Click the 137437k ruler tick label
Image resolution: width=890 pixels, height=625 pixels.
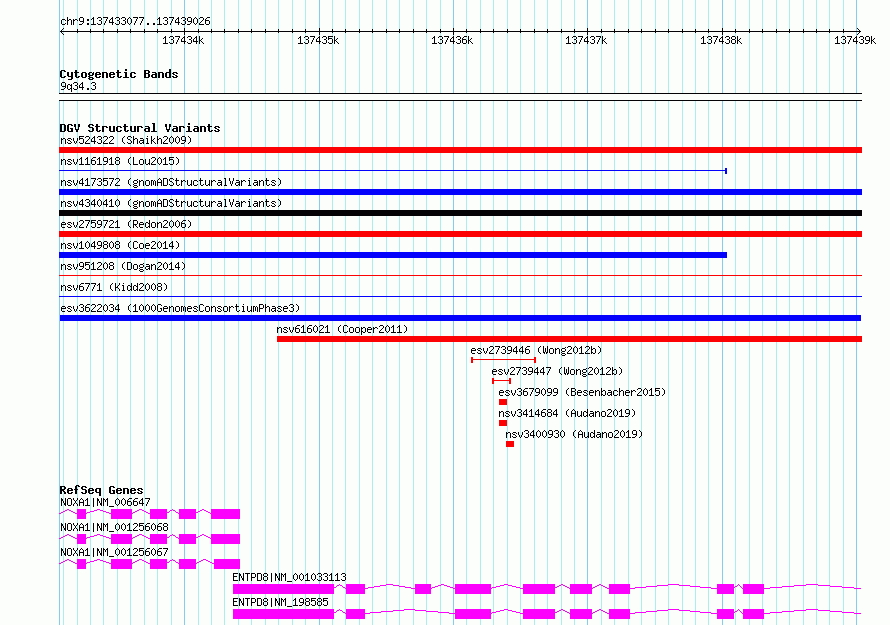pos(586,40)
